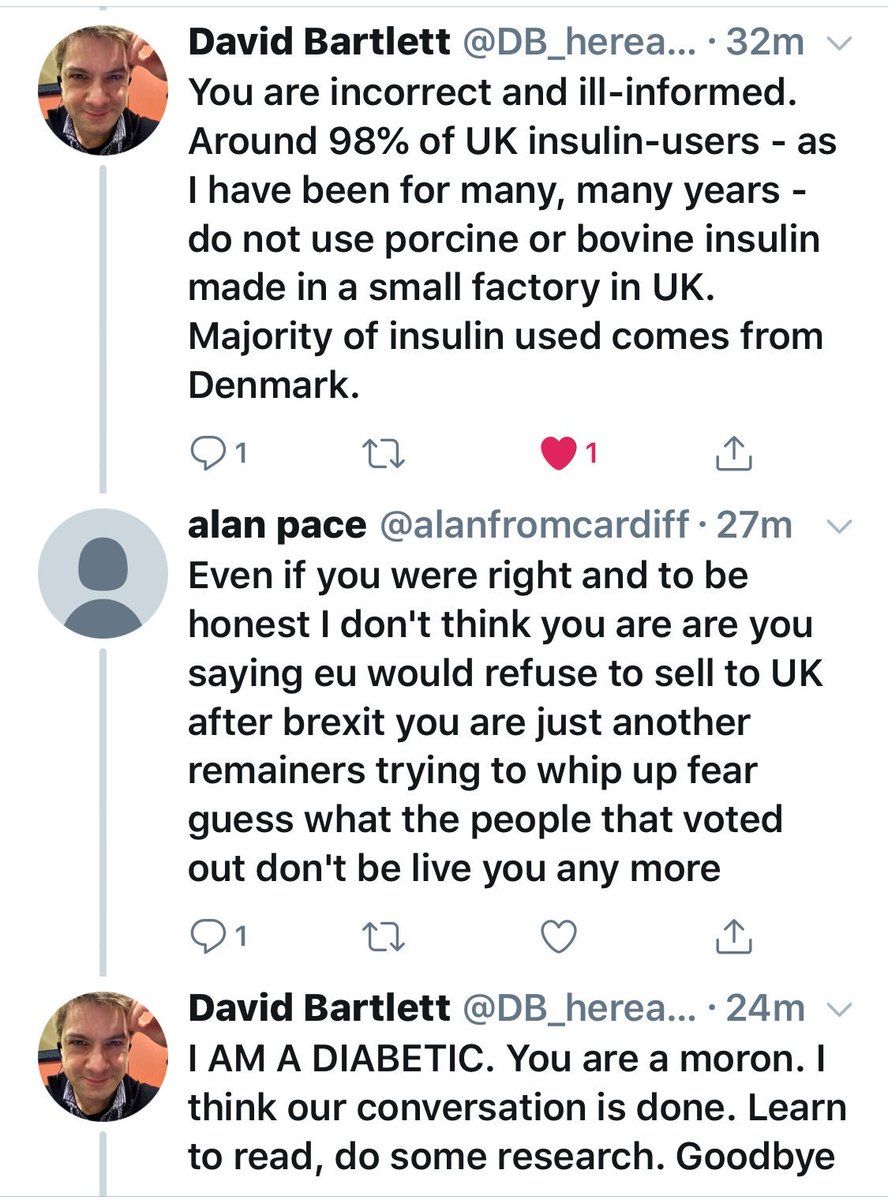
Task: Share alan pace's Brexit tweet
Action: tap(733, 935)
